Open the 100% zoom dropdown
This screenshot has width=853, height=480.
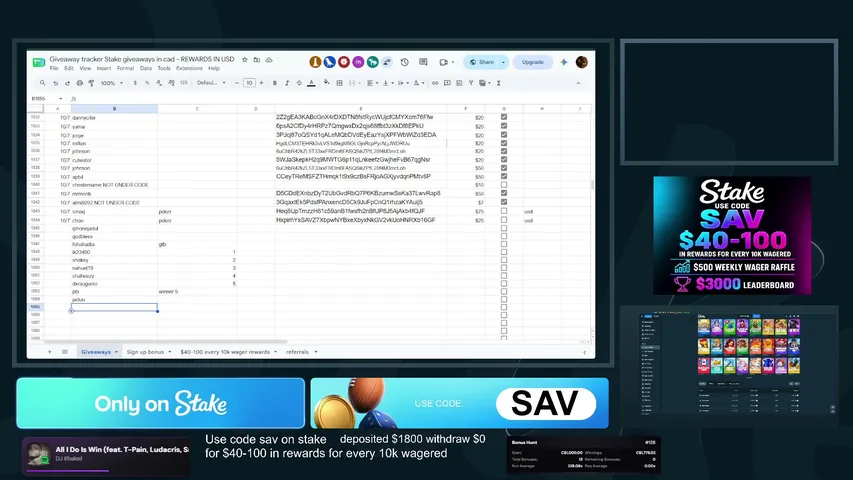click(x=112, y=83)
